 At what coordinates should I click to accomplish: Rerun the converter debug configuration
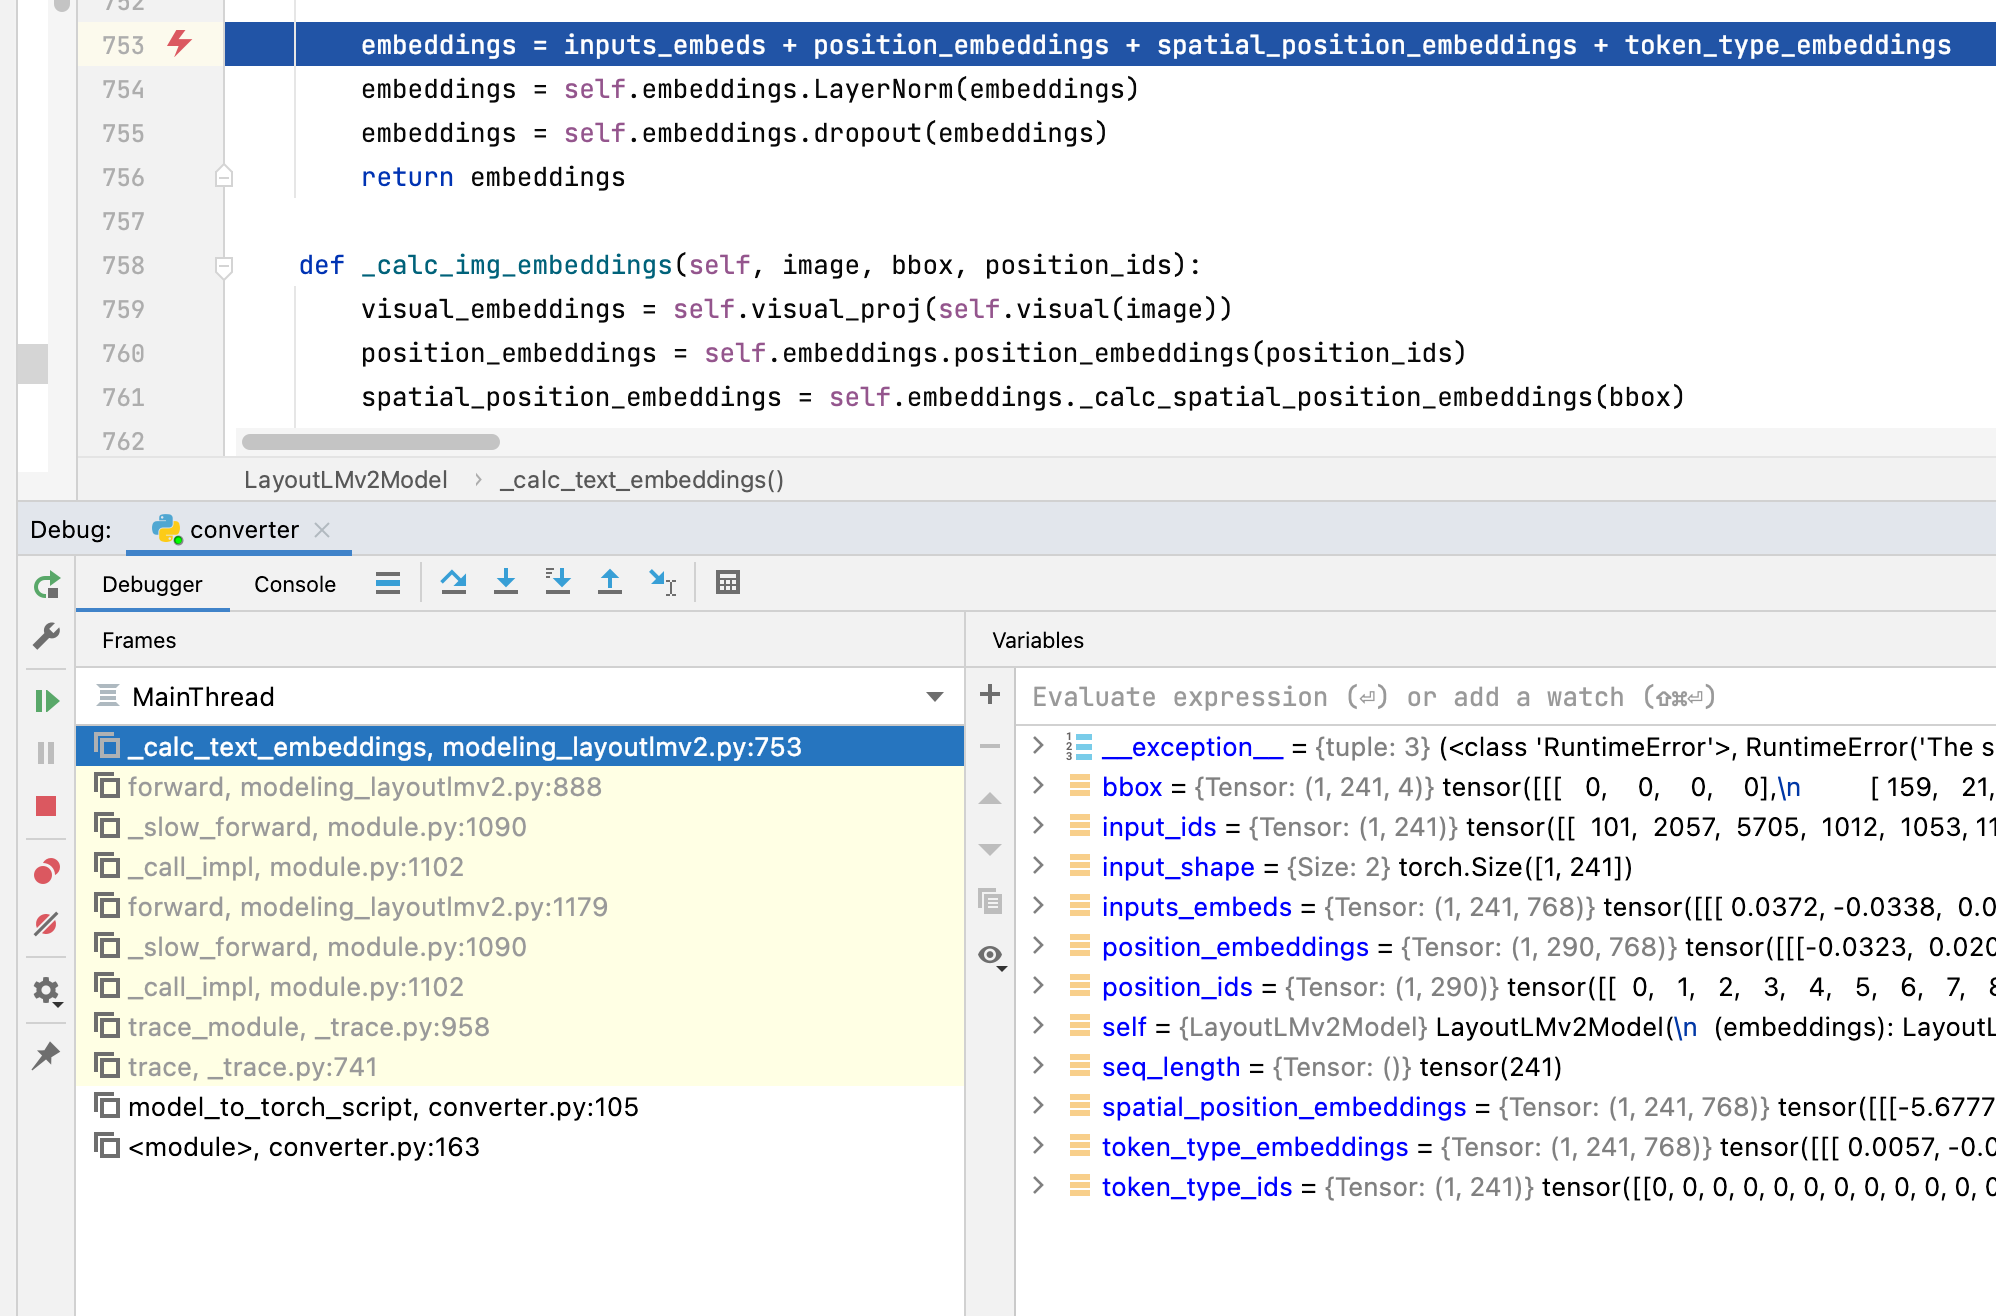click(46, 586)
